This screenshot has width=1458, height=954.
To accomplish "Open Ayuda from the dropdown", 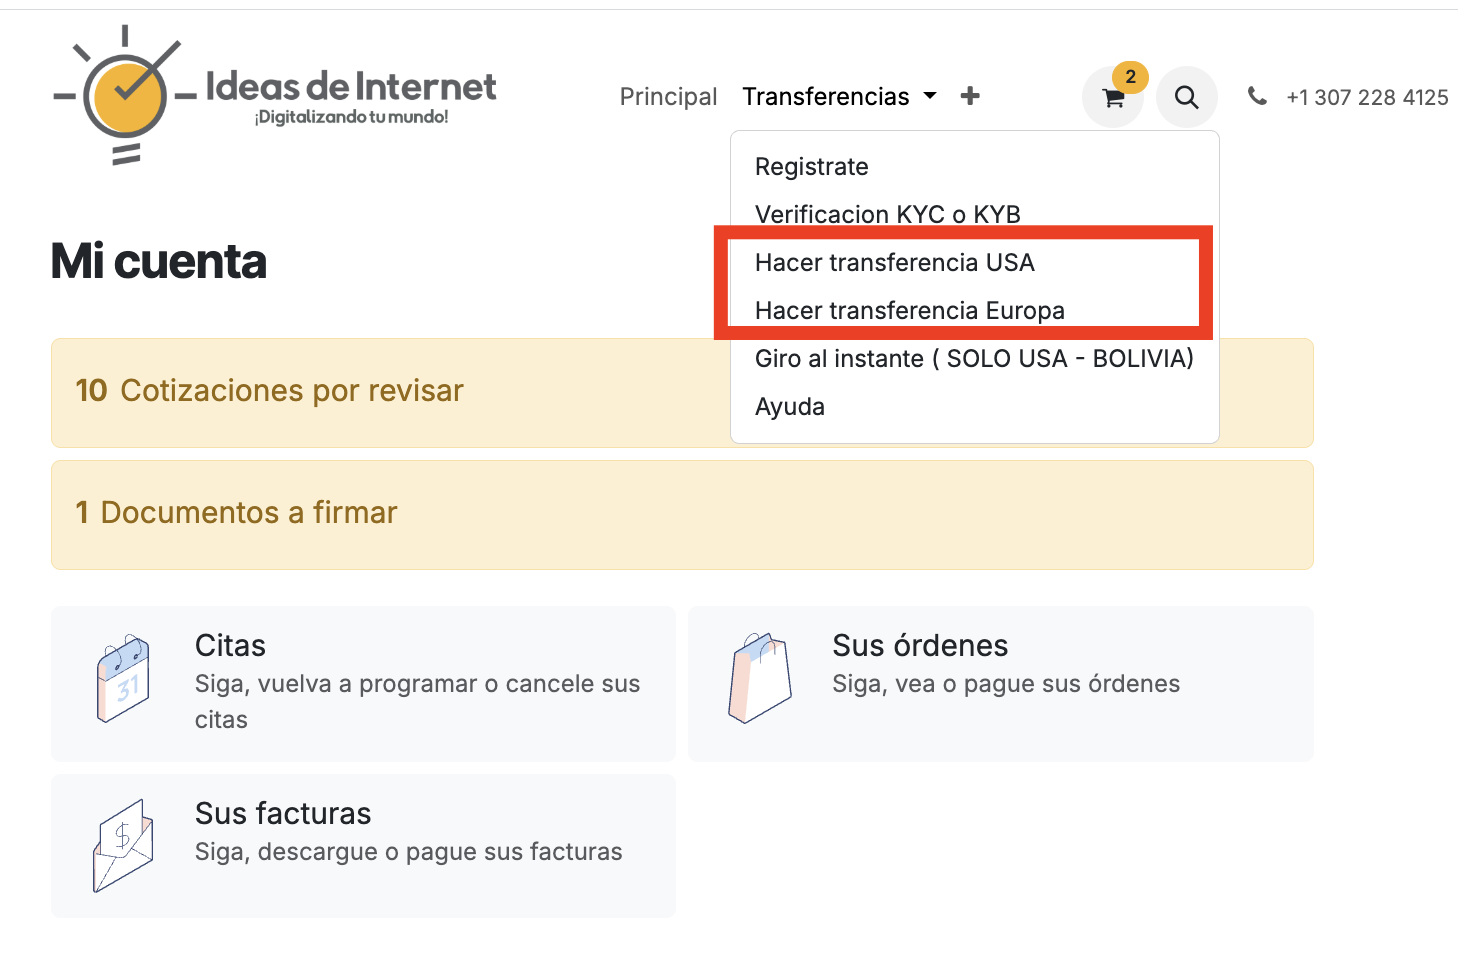I will coord(789,407).
